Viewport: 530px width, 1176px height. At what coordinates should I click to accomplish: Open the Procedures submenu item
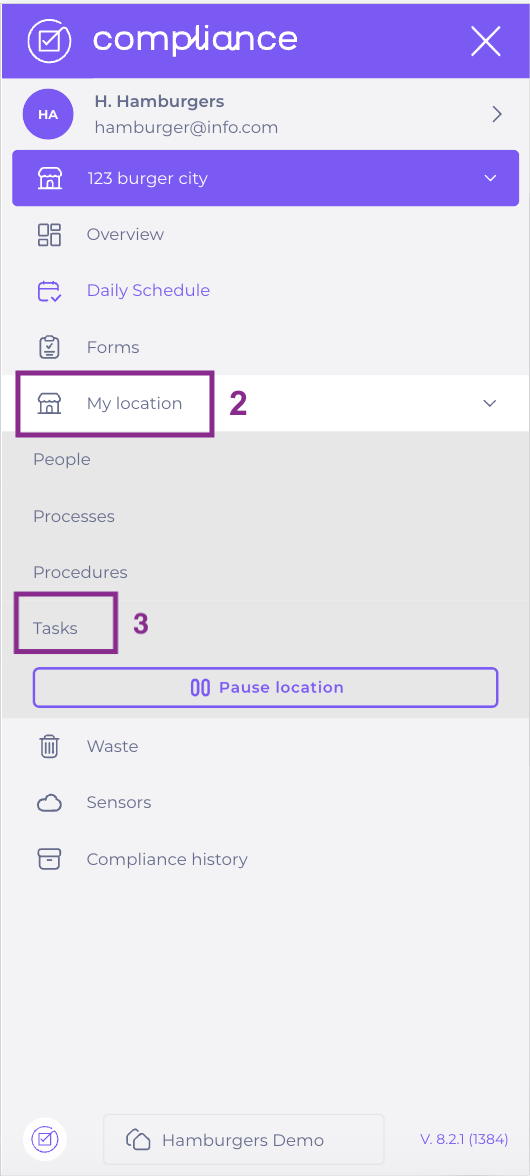(x=80, y=572)
